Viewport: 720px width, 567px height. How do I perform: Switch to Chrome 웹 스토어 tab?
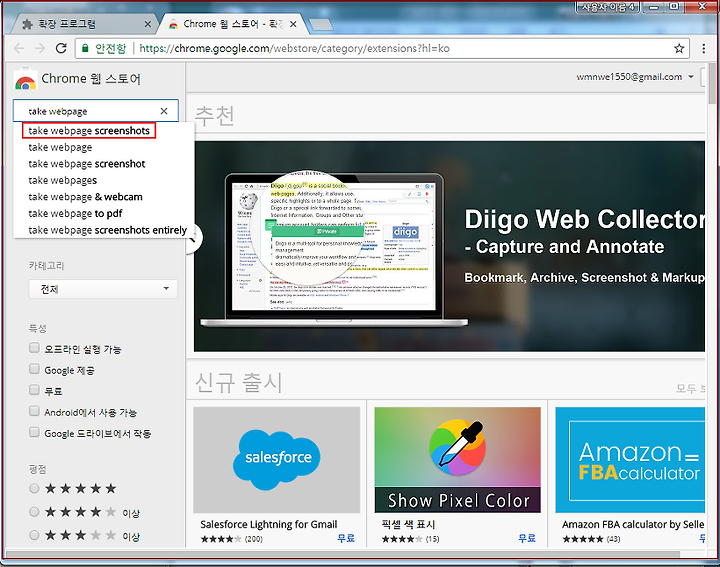pyautogui.click(x=234, y=24)
